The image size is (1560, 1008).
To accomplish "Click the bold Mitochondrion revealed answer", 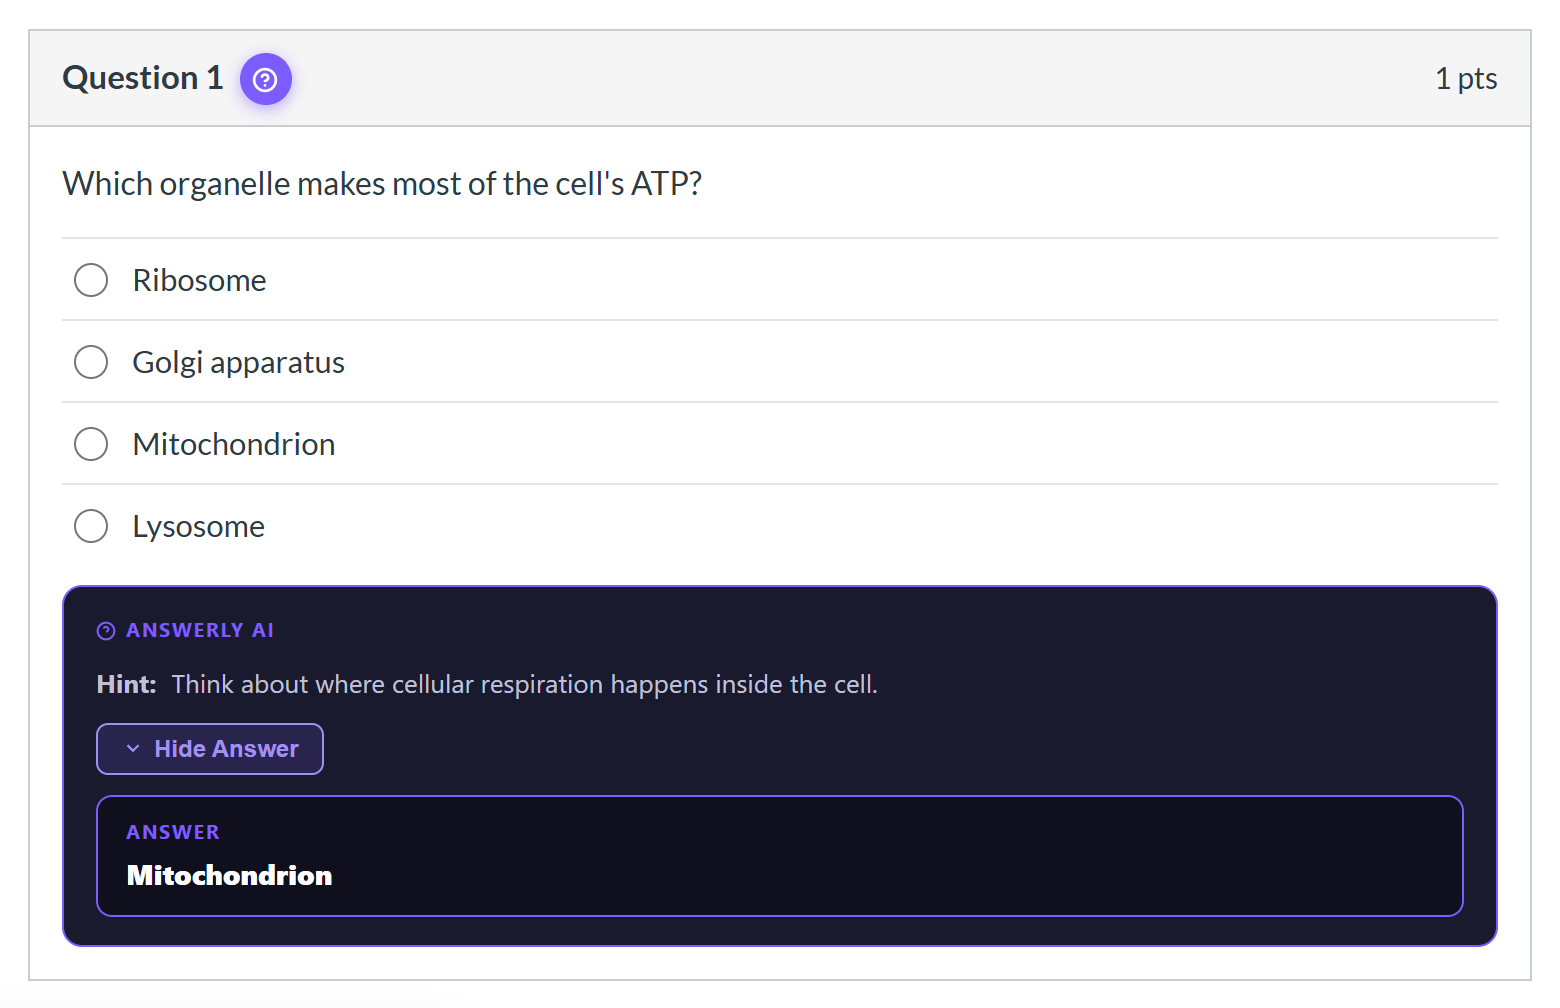I will (229, 875).
